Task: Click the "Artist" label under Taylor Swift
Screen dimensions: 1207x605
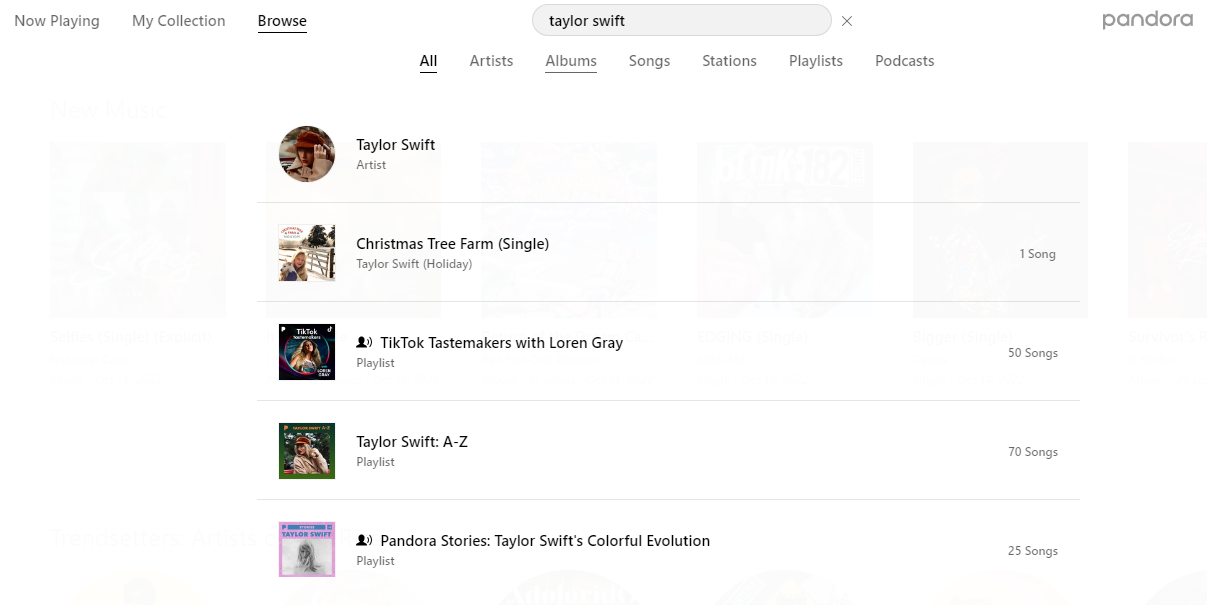Action: 371,165
